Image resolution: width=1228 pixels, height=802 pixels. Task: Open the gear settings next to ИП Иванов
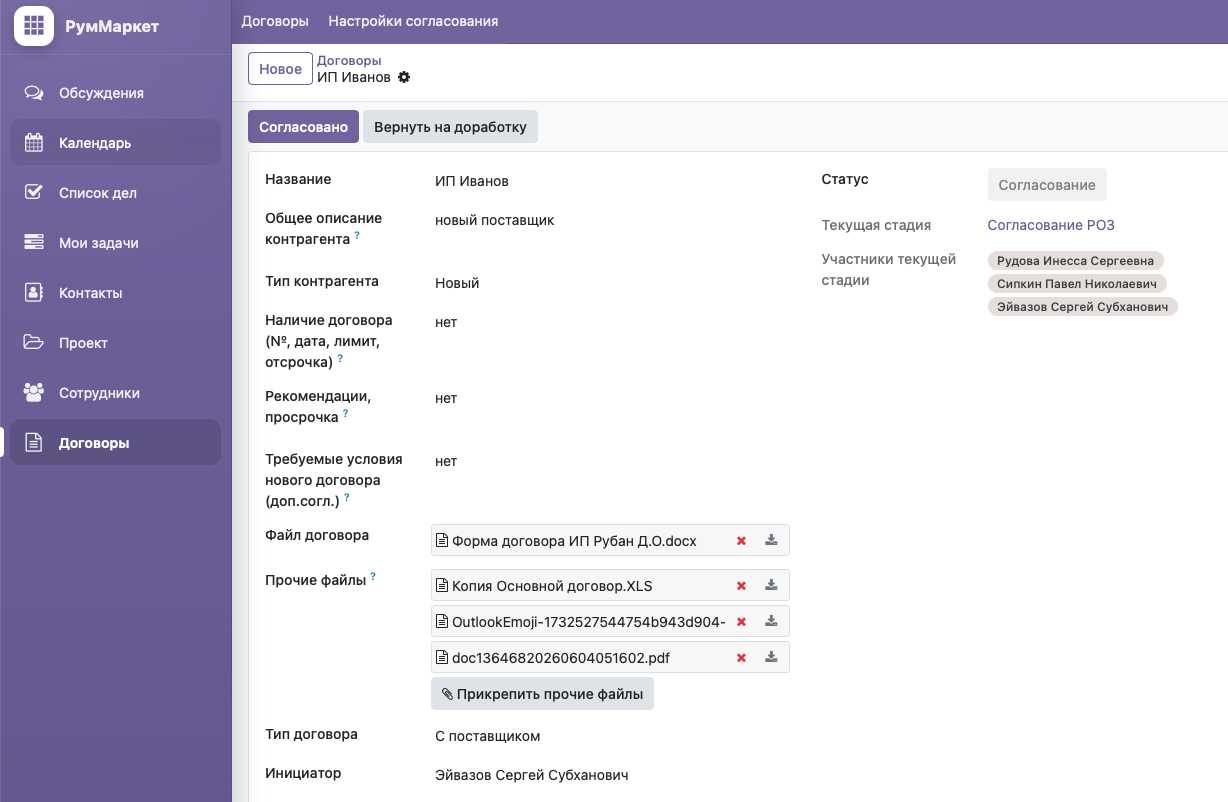(x=404, y=78)
